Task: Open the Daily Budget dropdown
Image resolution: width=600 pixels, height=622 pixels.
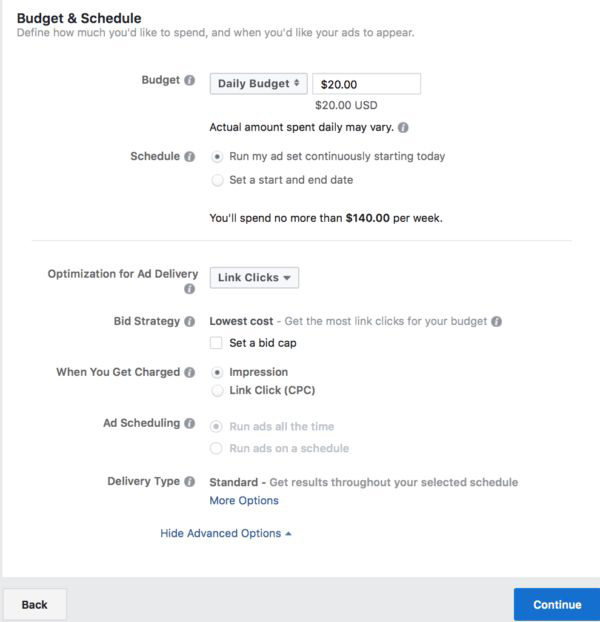Action: click(257, 84)
